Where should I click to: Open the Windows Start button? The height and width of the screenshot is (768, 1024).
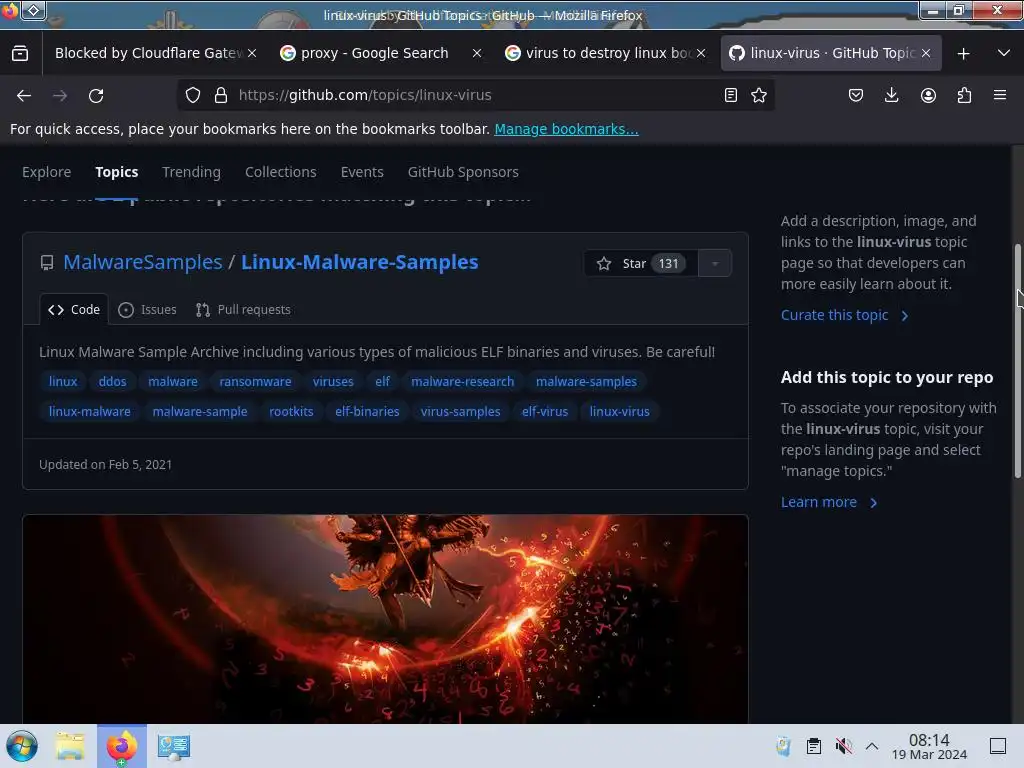[x=22, y=746]
